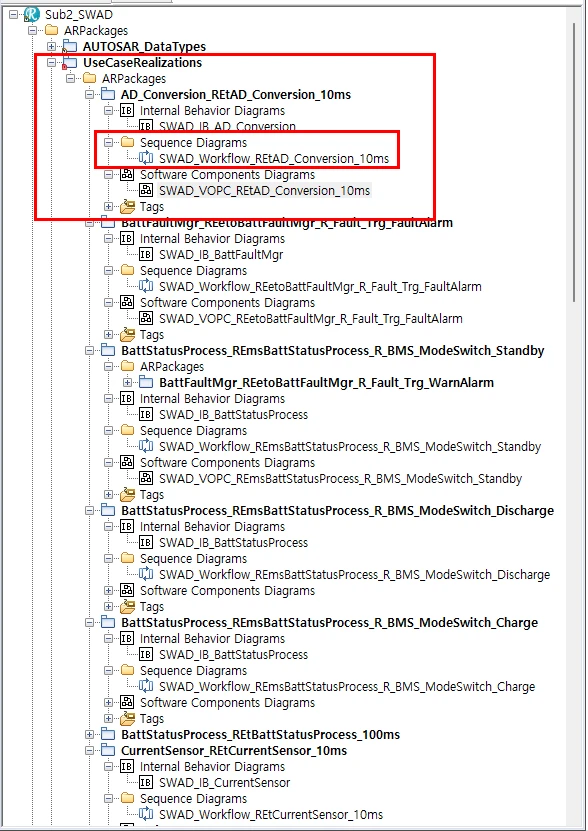
Task: Select BattStatusProcess_REmsBattStatusProcess_R_BMS_ModeSwitch_Charge package
Action: tap(329, 622)
